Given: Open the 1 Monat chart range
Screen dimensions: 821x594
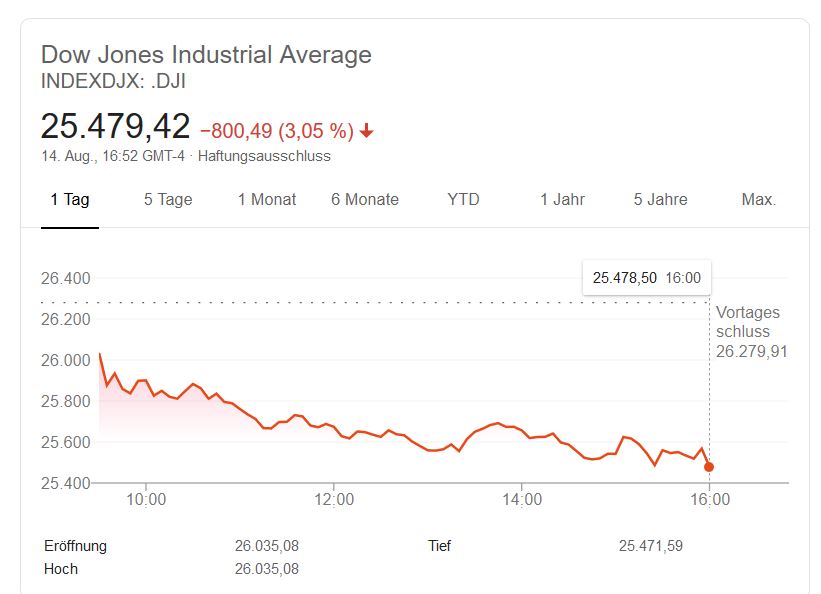Looking at the screenshot, I should (267, 199).
